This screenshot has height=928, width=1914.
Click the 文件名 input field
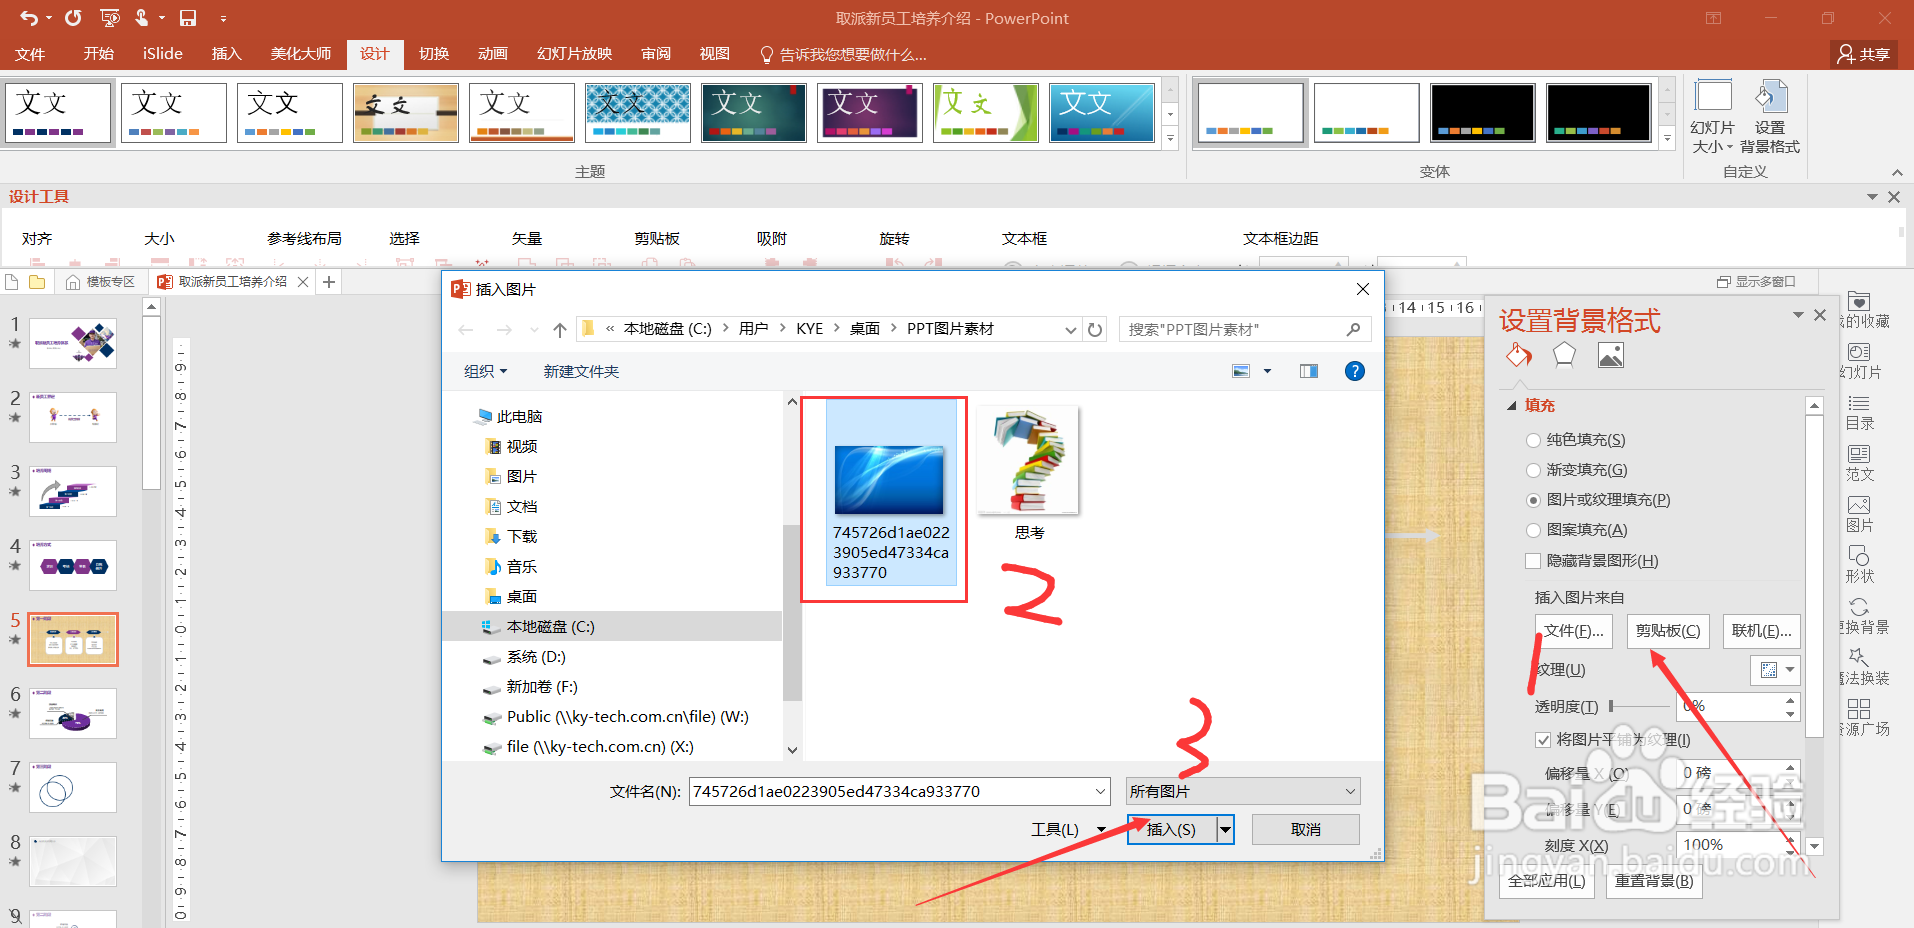(891, 791)
